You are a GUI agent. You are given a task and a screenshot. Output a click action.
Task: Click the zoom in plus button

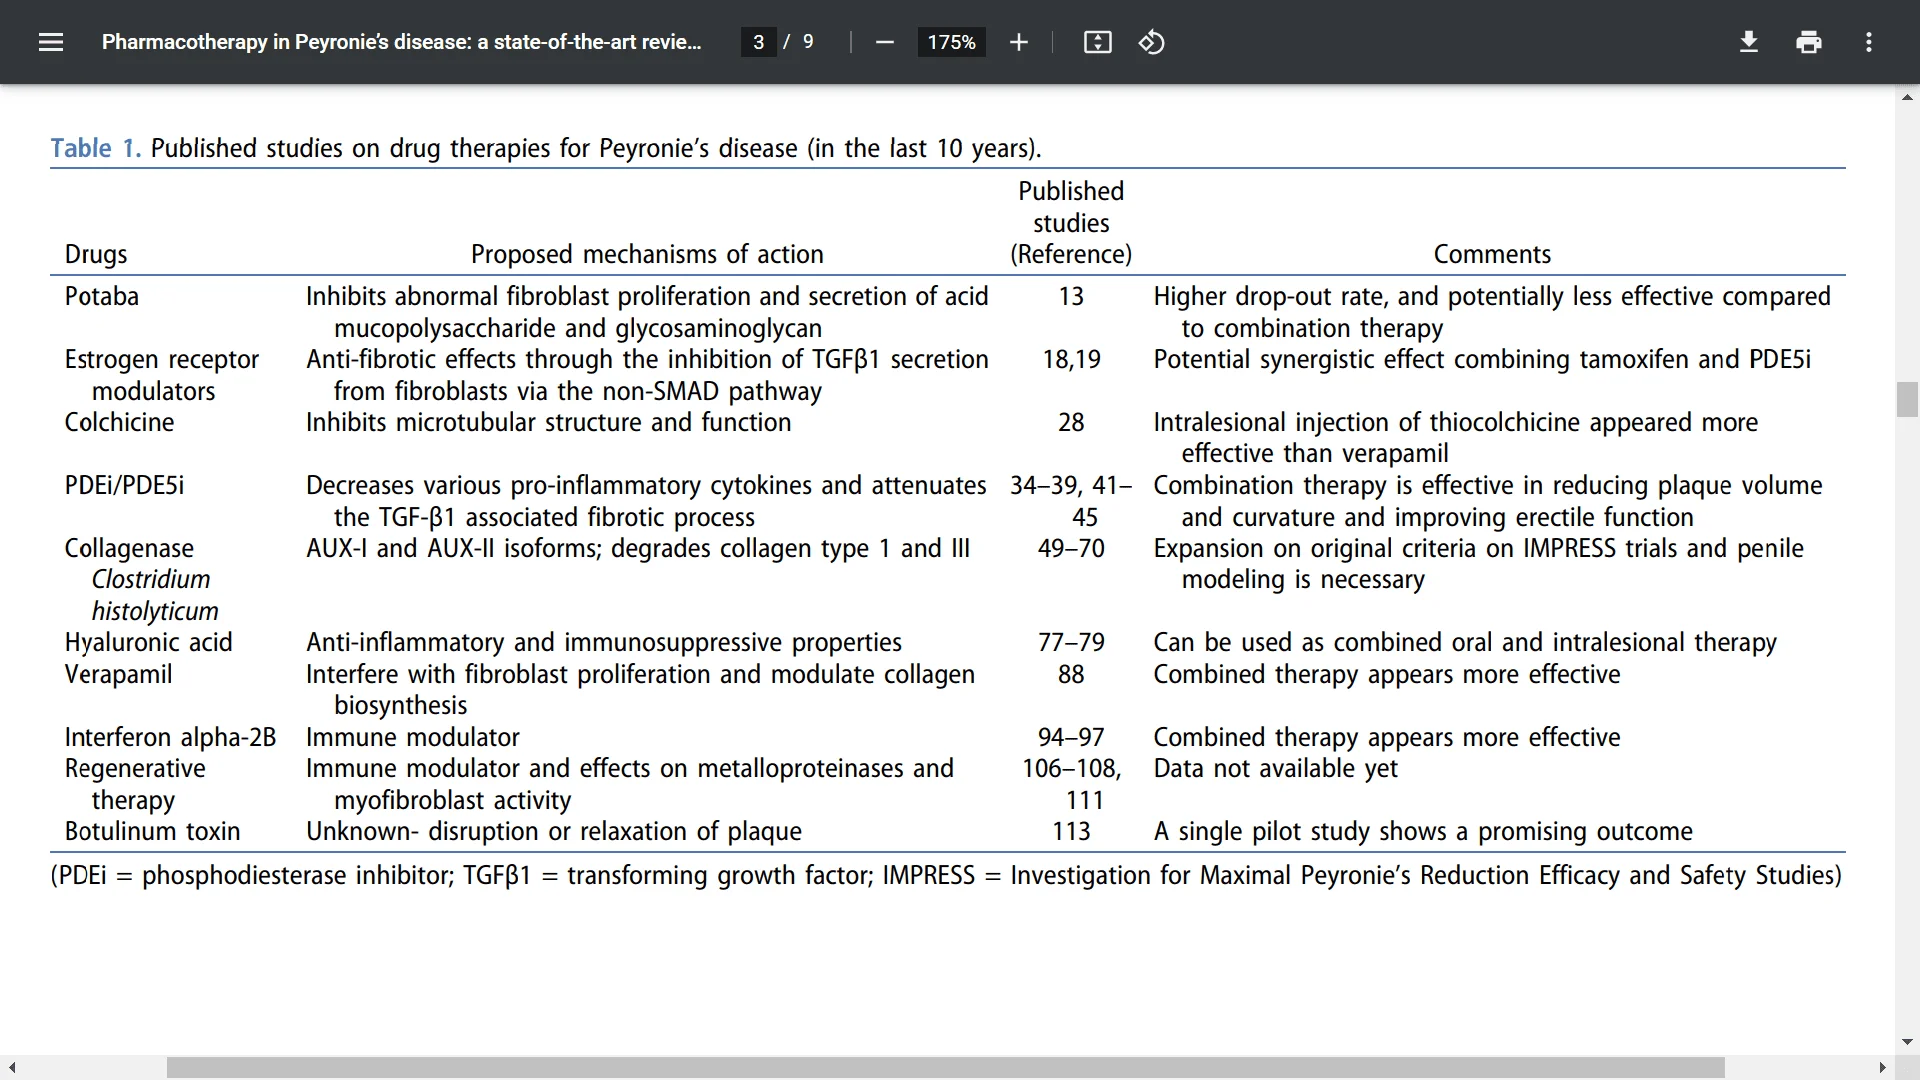click(x=1018, y=42)
